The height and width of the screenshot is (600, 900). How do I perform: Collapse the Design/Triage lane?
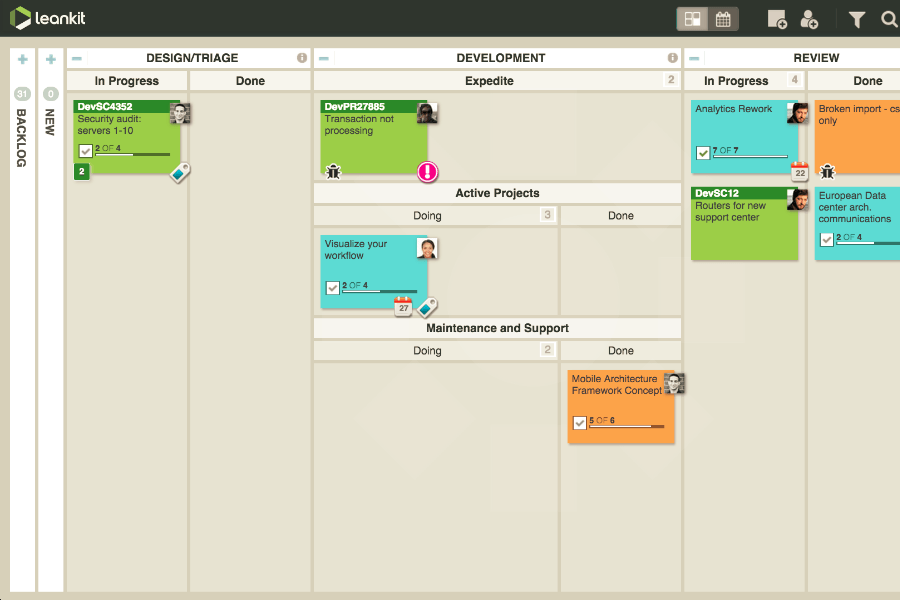[76, 58]
